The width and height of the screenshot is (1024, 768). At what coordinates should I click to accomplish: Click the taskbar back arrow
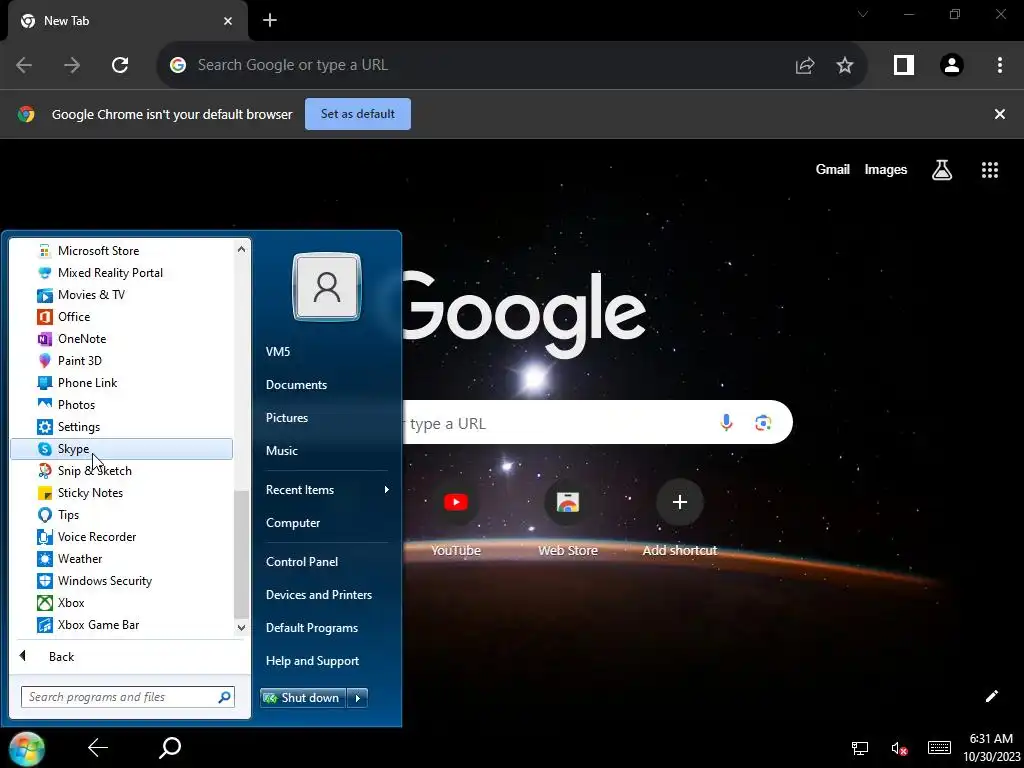98,748
